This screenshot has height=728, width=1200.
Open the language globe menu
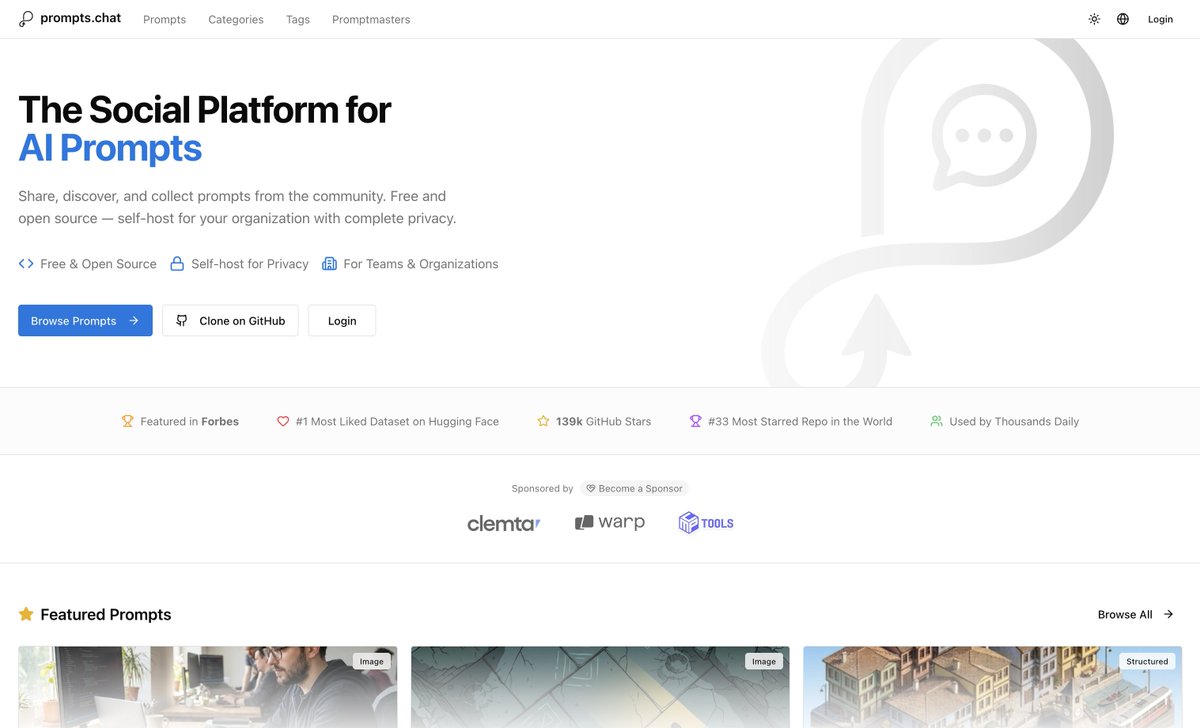click(x=1123, y=19)
